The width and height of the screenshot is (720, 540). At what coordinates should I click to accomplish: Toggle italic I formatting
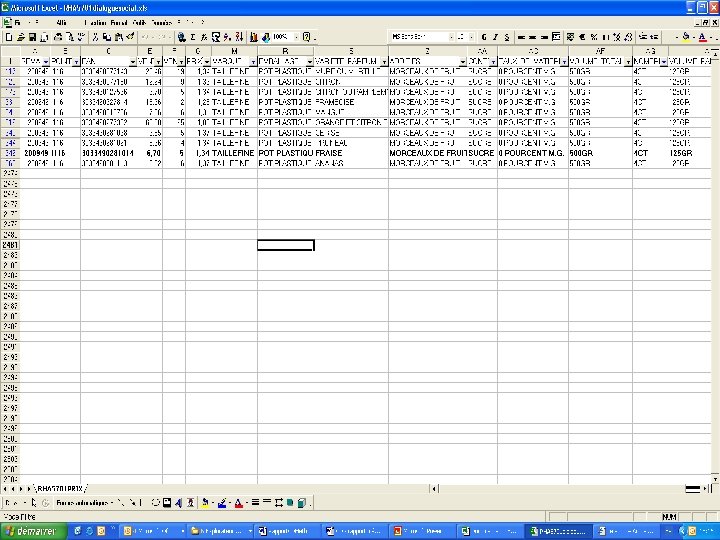[495, 37]
